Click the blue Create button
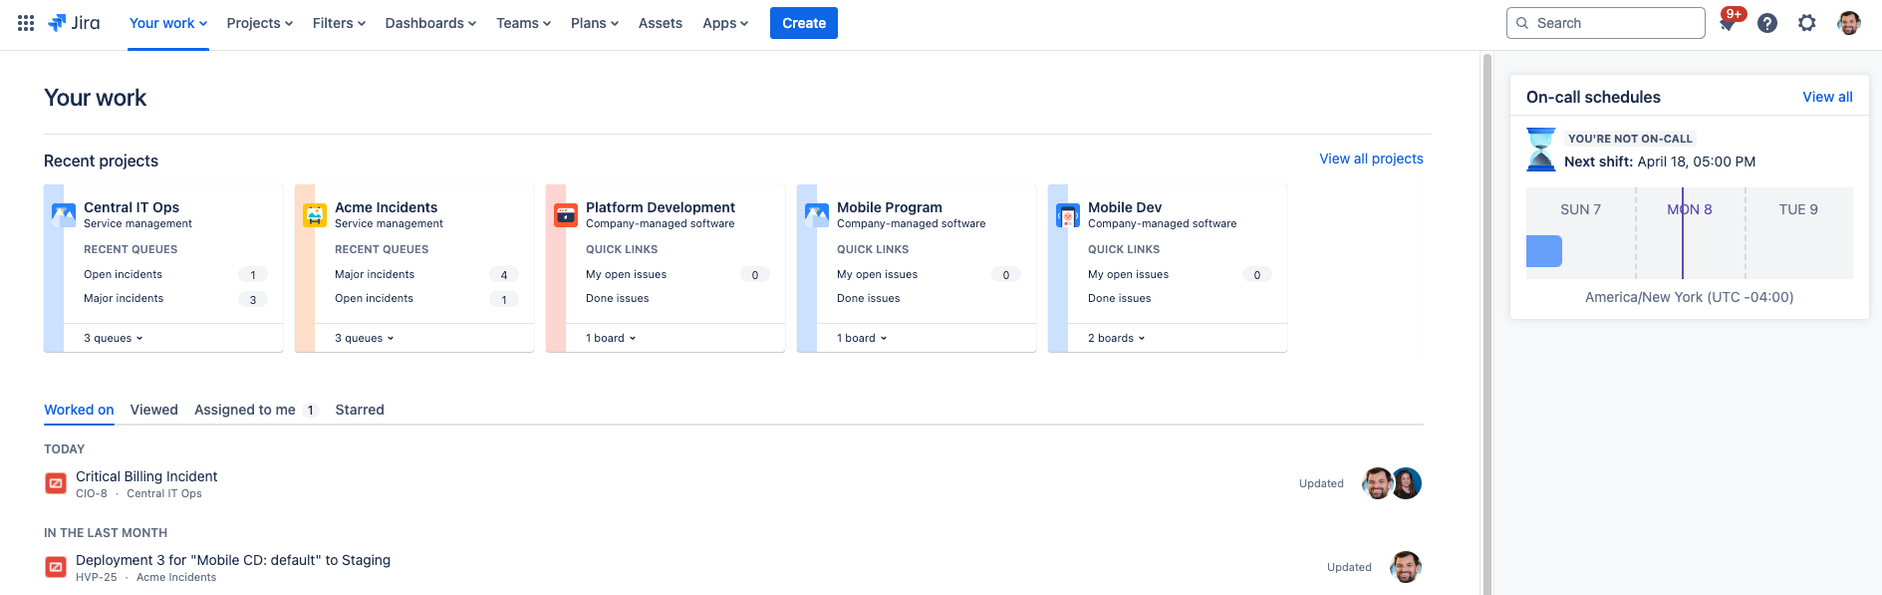The image size is (1882, 595). [x=804, y=23]
